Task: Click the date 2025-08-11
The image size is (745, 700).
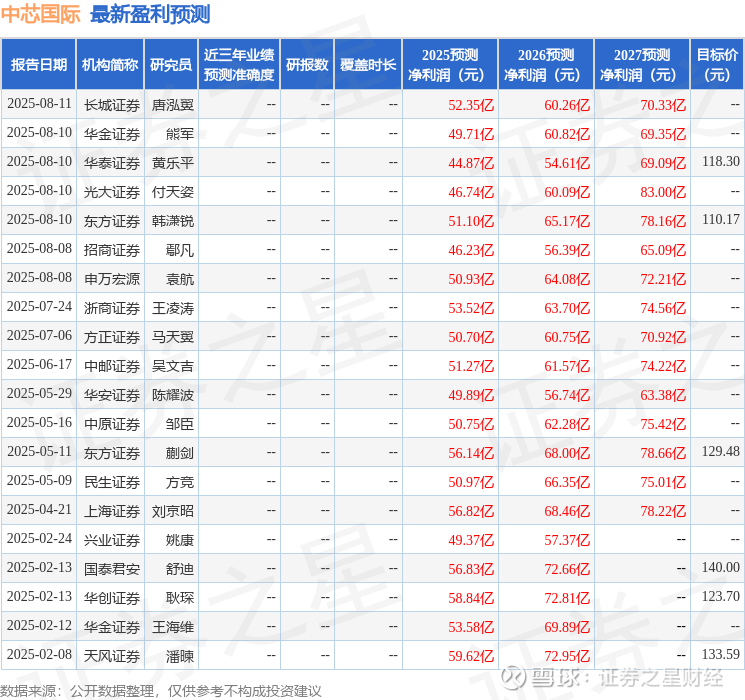Action: tap(39, 104)
